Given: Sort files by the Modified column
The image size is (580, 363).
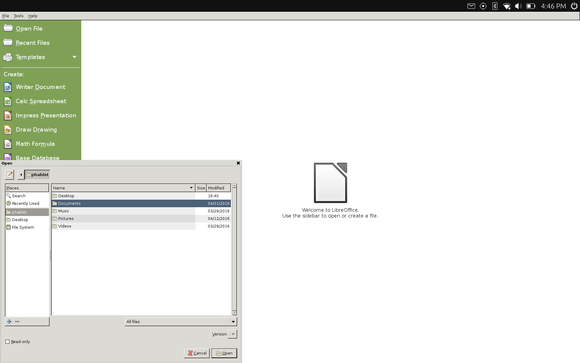Looking at the screenshot, I should (219, 188).
